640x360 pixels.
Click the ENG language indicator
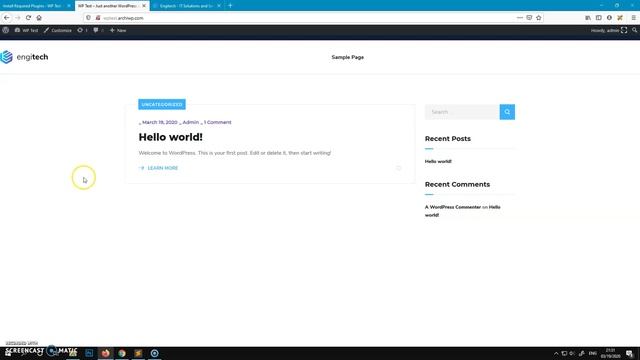point(593,353)
